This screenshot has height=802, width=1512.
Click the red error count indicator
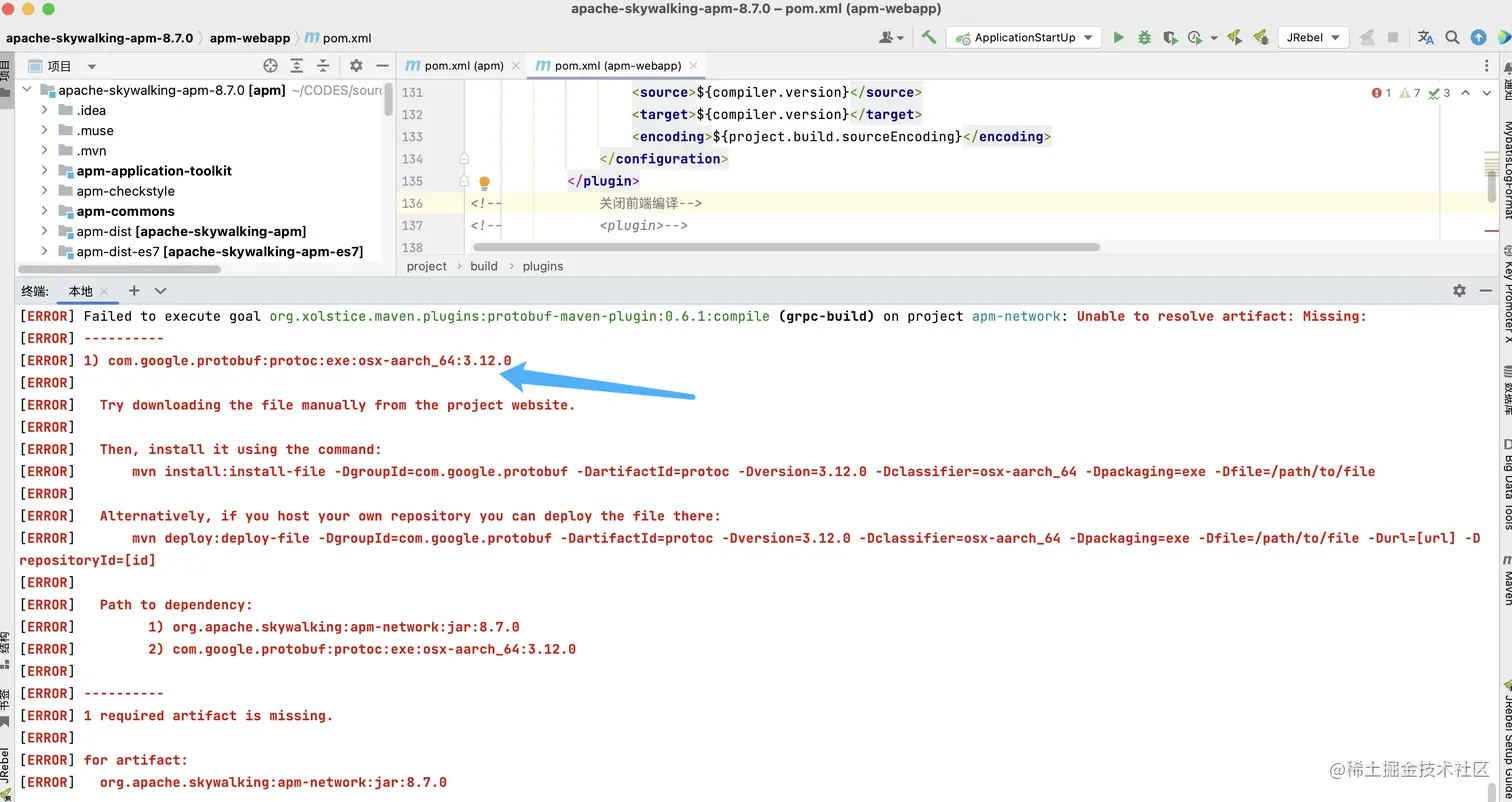coord(1381,93)
